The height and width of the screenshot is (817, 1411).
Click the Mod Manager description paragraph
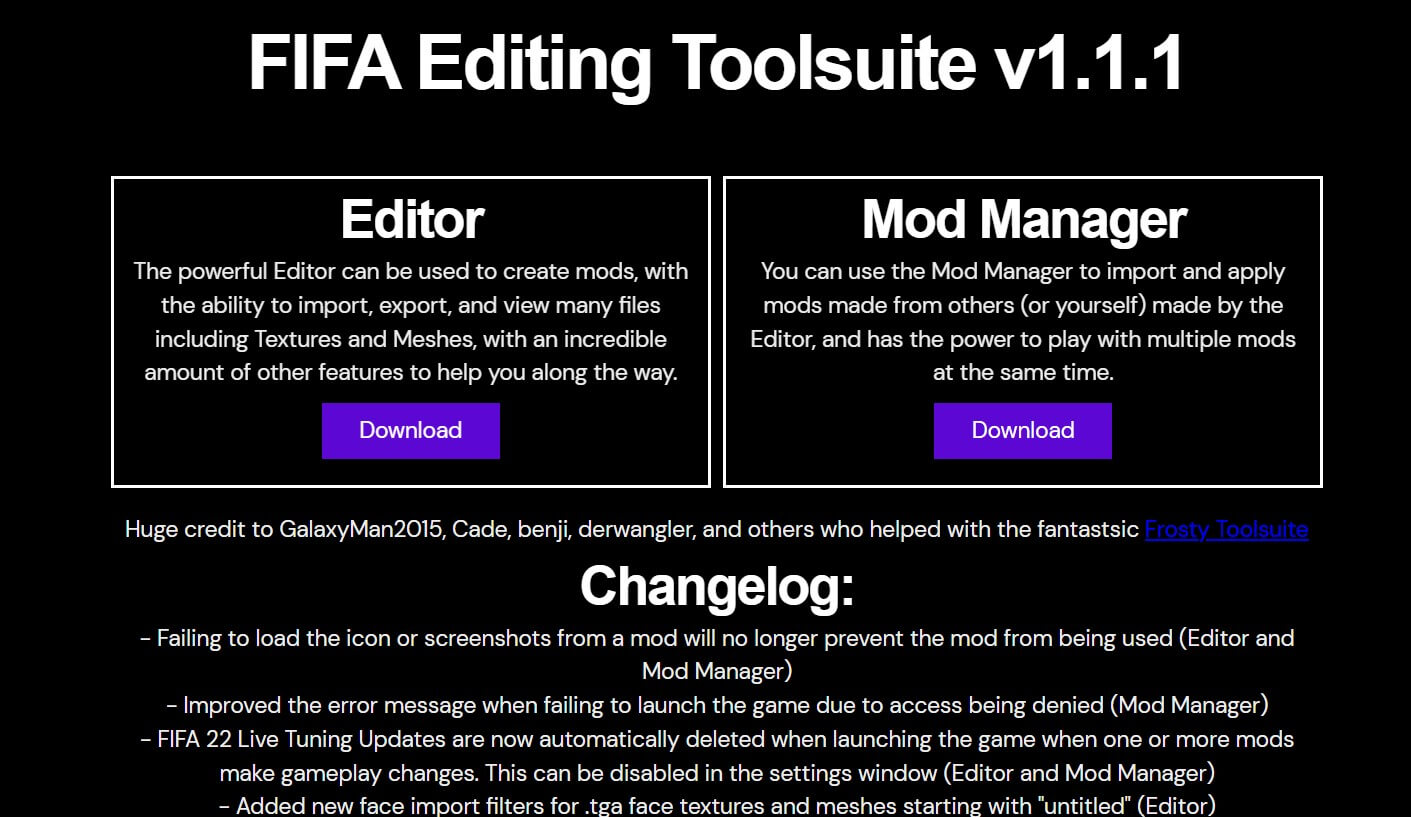click(x=1023, y=322)
